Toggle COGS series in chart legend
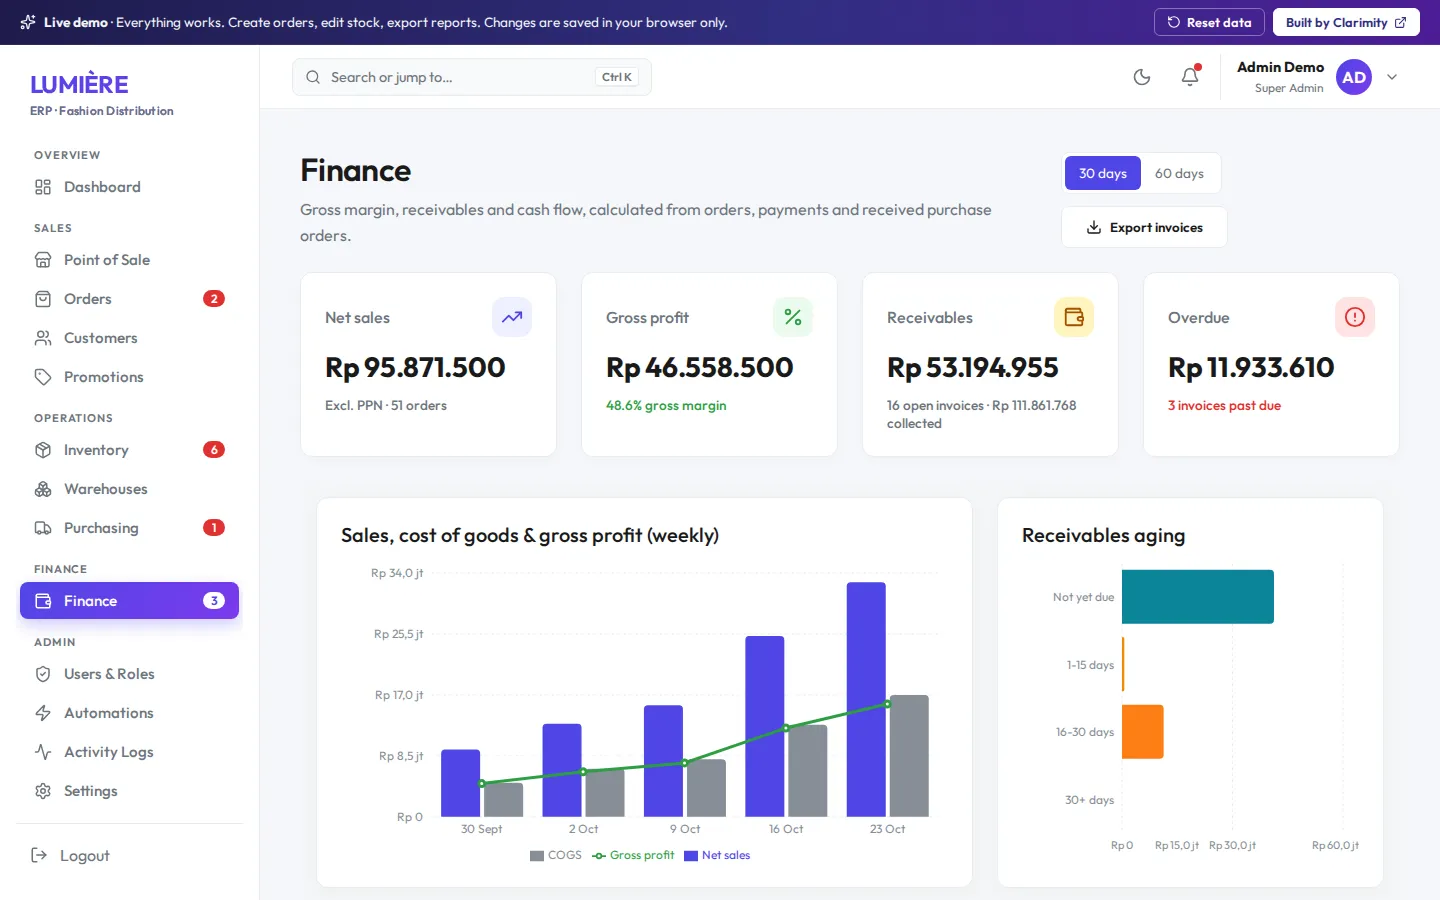 tap(556, 855)
